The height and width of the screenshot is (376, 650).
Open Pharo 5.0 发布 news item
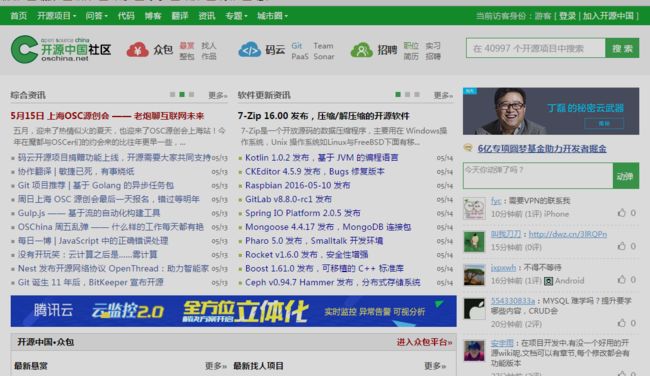click(314, 241)
